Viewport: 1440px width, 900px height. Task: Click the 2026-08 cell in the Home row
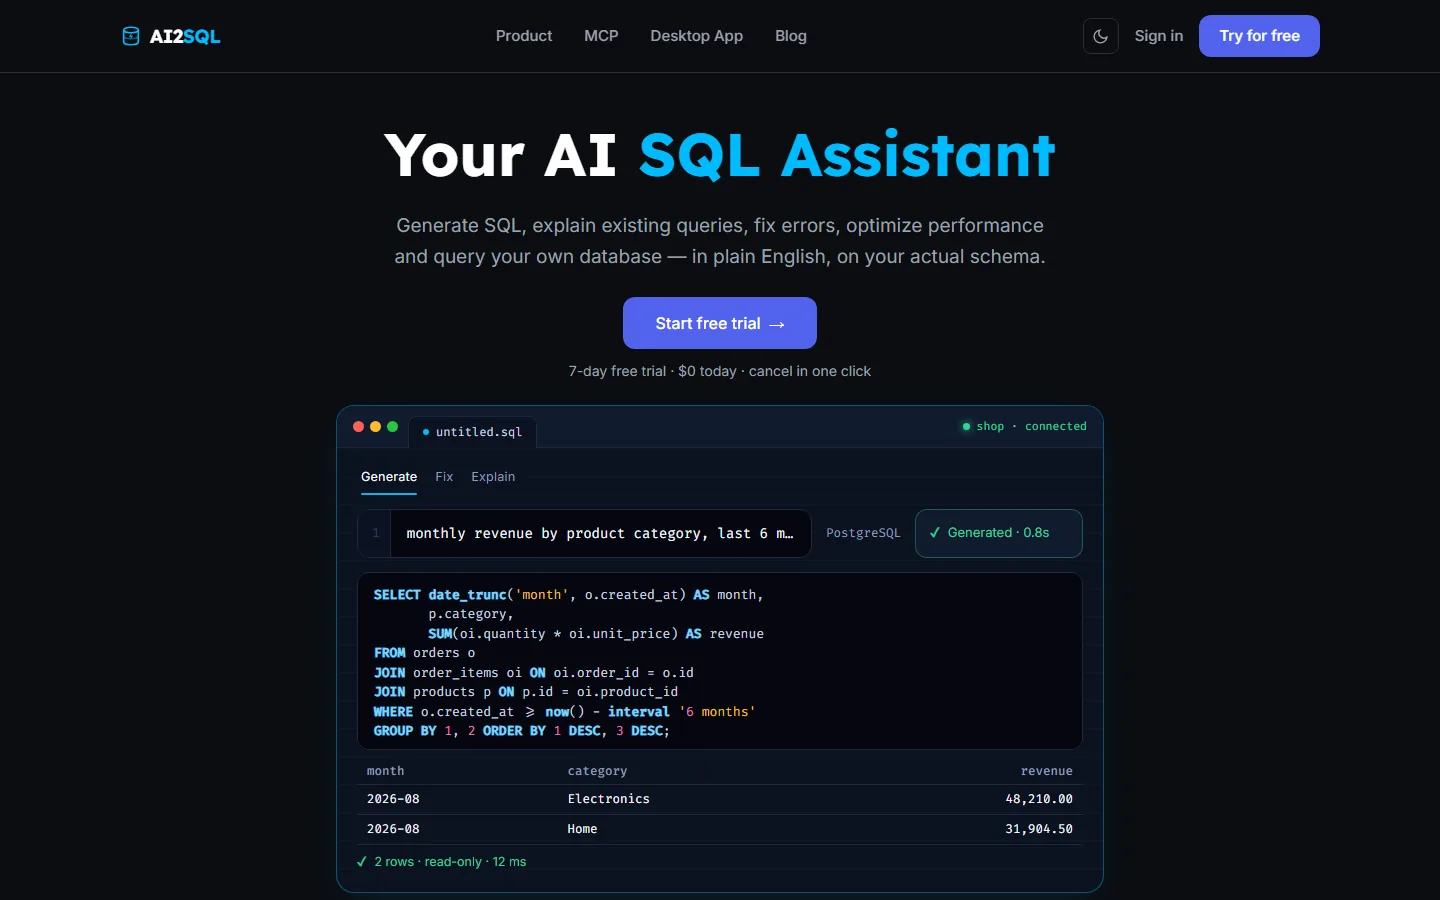click(x=393, y=829)
